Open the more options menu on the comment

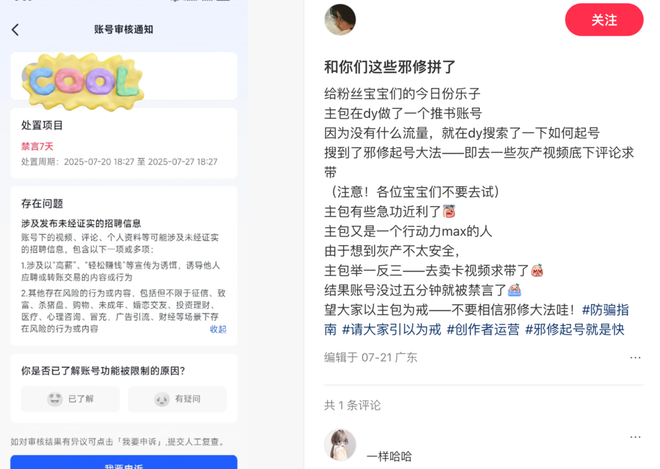point(635,437)
